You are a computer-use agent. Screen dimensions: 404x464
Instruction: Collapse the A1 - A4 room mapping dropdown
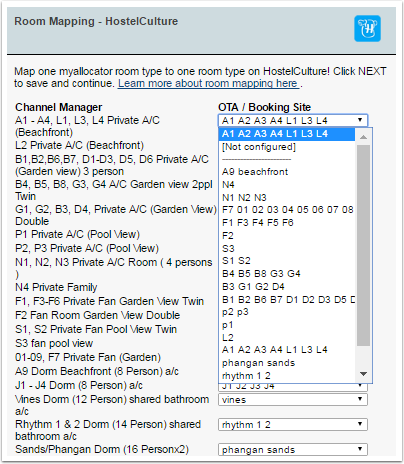click(x=293, y=120)
